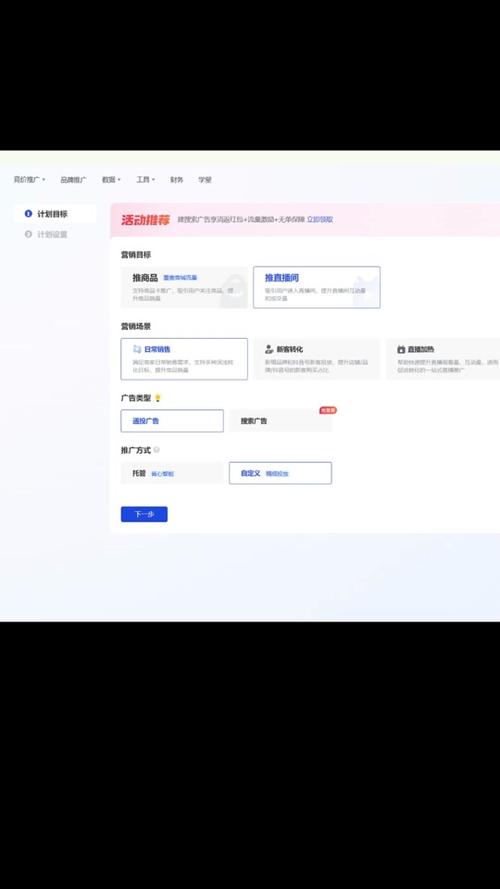500x889 pixels.
Task: Click the 日常销售 card icon
Action: [137, 349]
